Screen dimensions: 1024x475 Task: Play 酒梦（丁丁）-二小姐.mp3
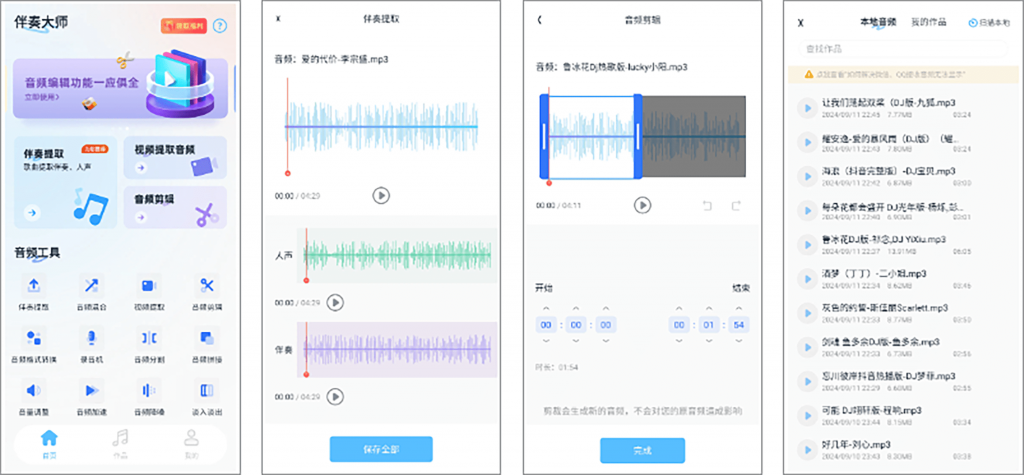click(808, 279)
